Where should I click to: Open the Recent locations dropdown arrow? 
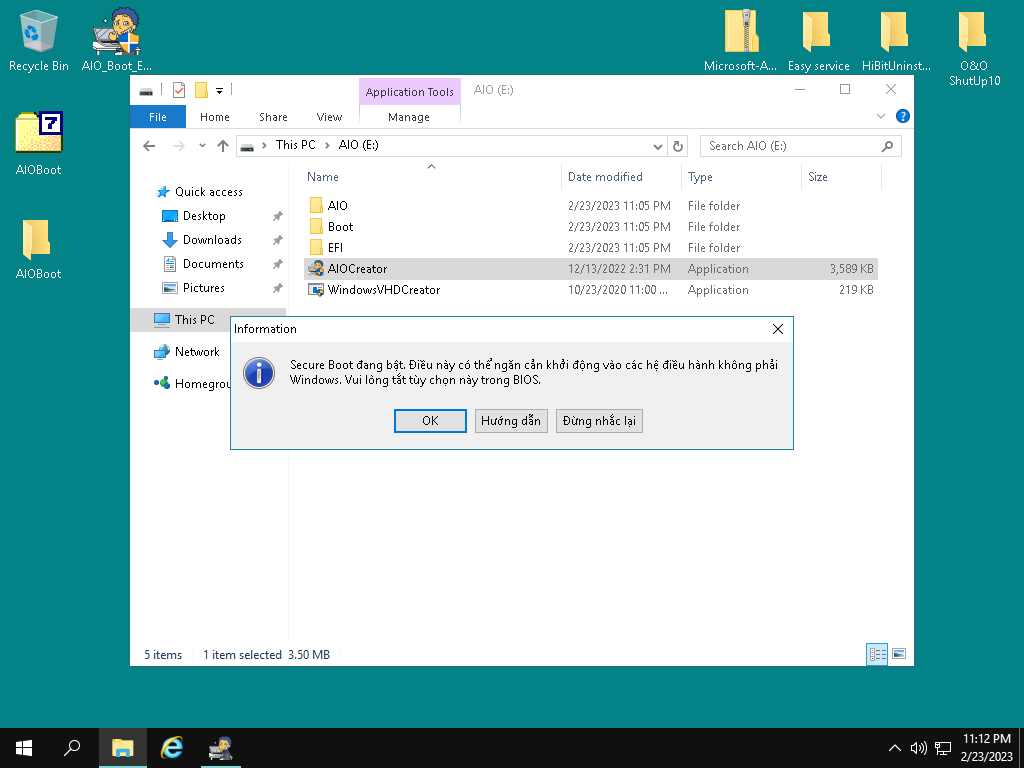click(x=202, y=146)
